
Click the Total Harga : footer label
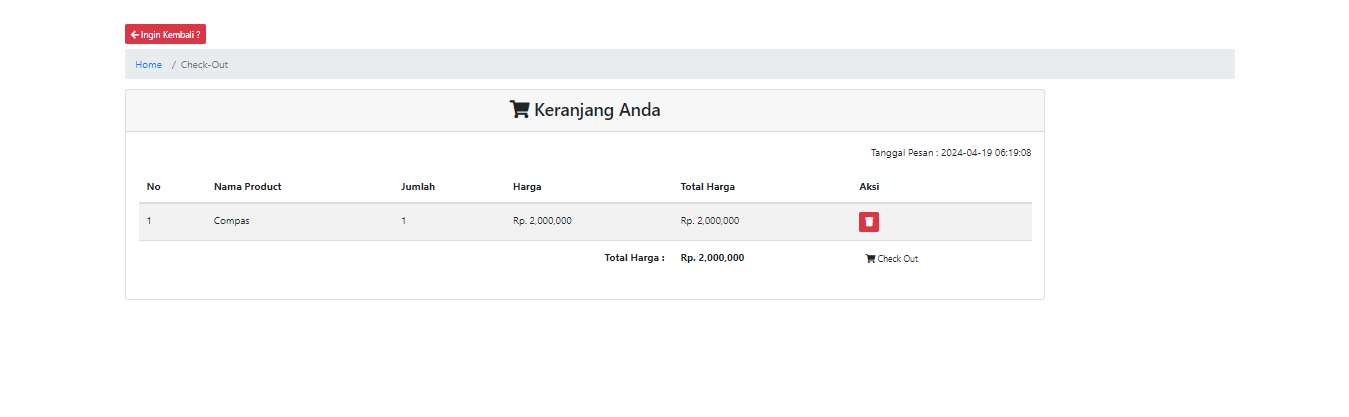(634, 258)
